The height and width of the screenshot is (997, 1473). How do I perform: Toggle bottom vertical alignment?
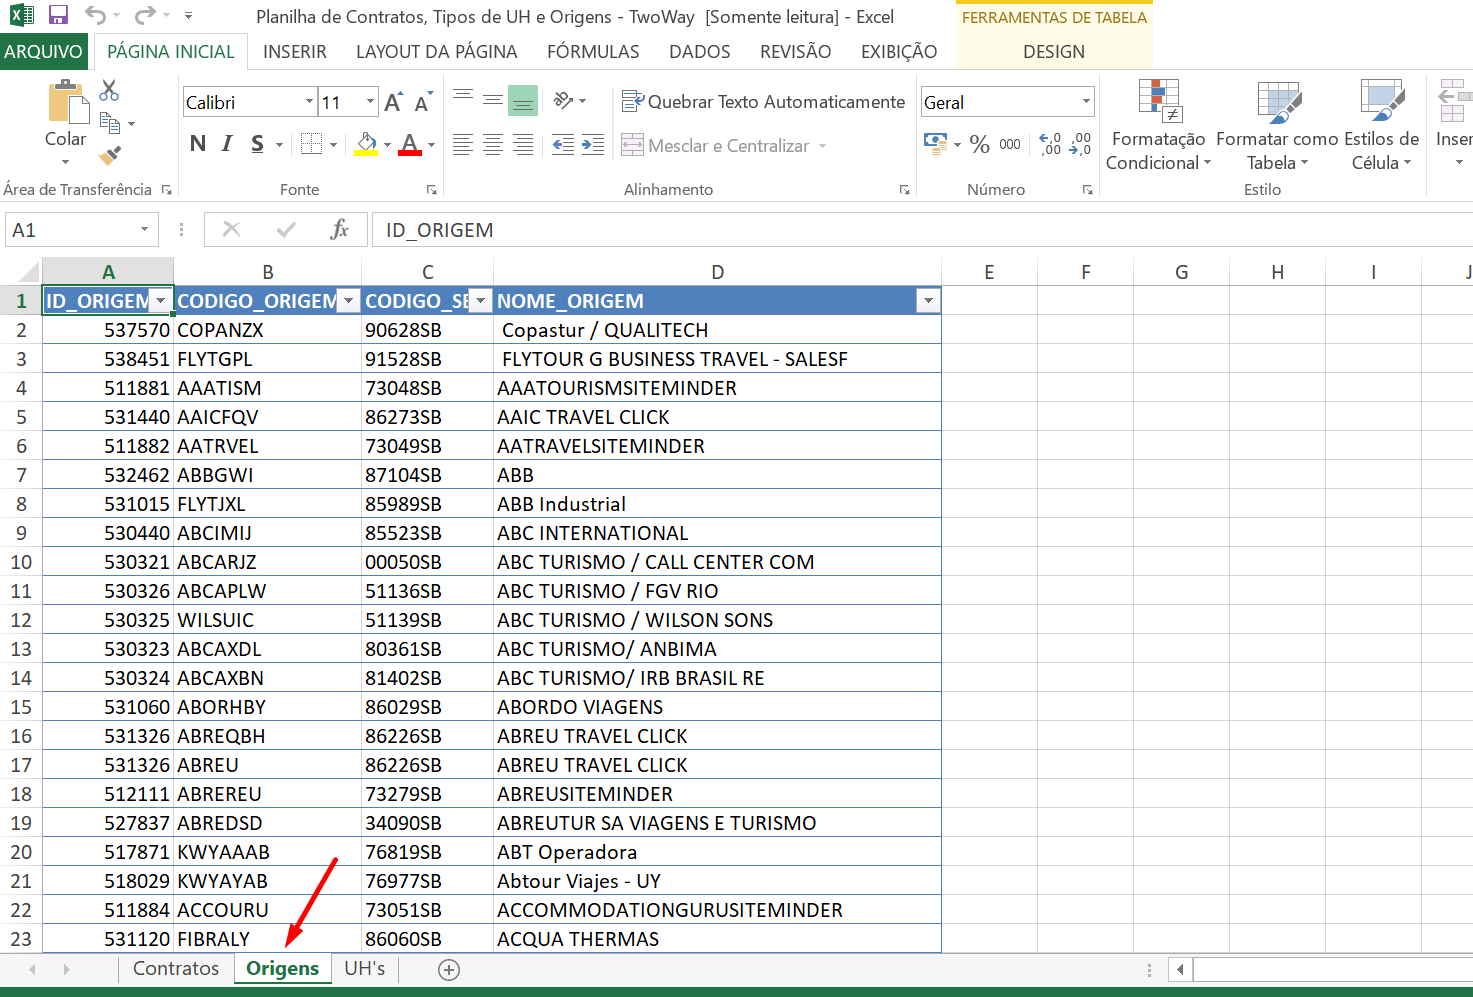tap(523, 100)
